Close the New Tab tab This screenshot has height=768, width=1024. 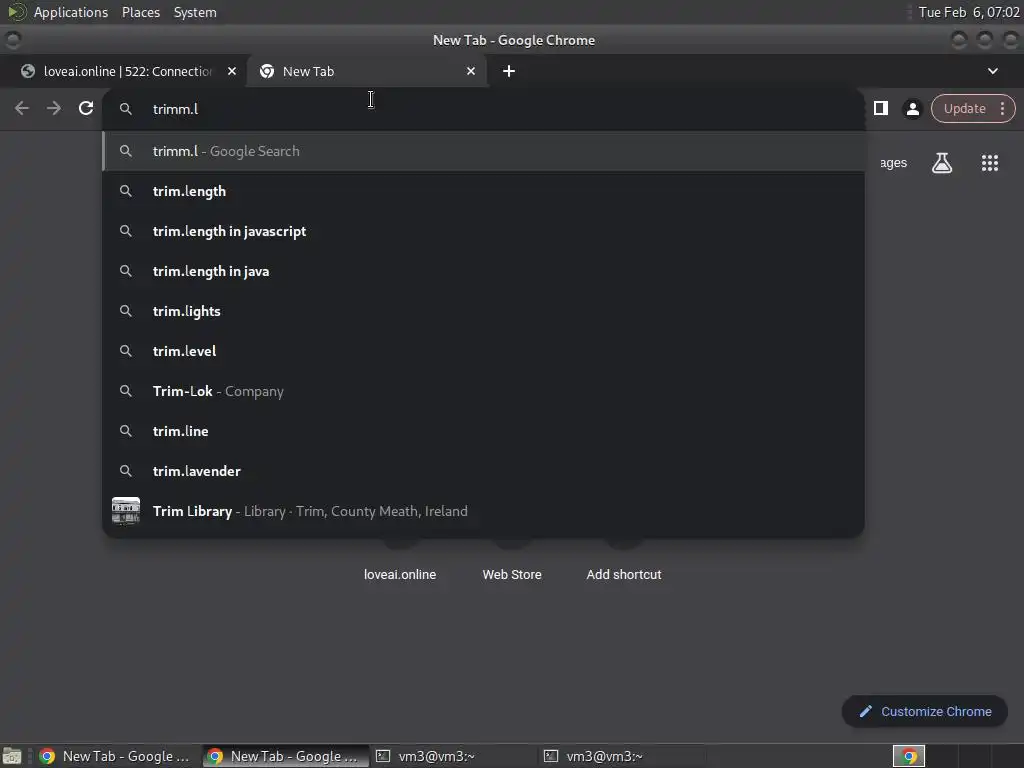[471, 71]
